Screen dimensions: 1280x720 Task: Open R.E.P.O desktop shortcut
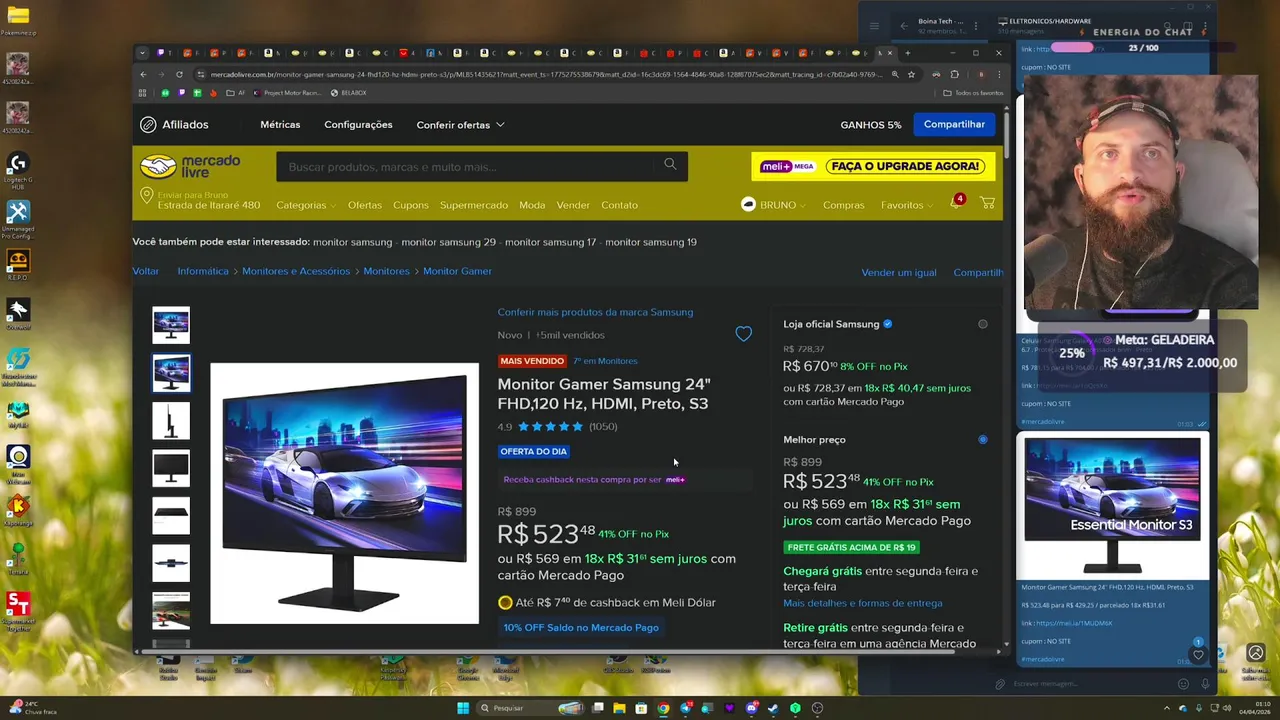tap(18, 266)
